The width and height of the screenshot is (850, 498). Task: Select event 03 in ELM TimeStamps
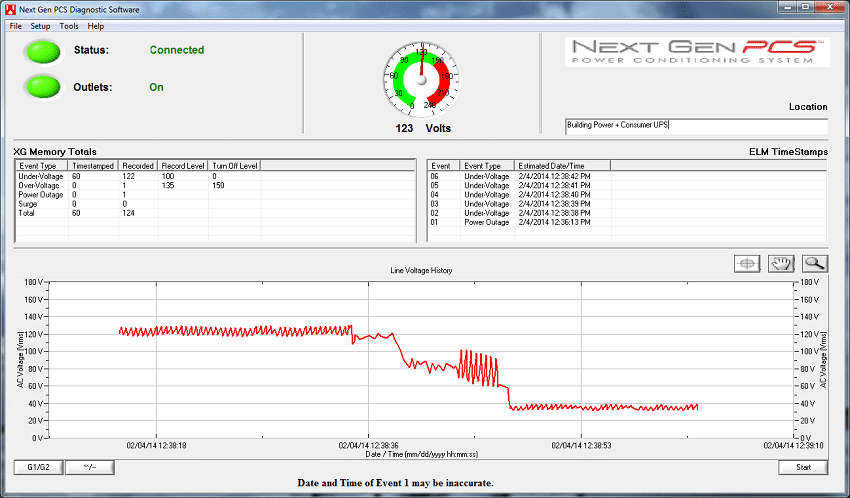click(627, 204)
